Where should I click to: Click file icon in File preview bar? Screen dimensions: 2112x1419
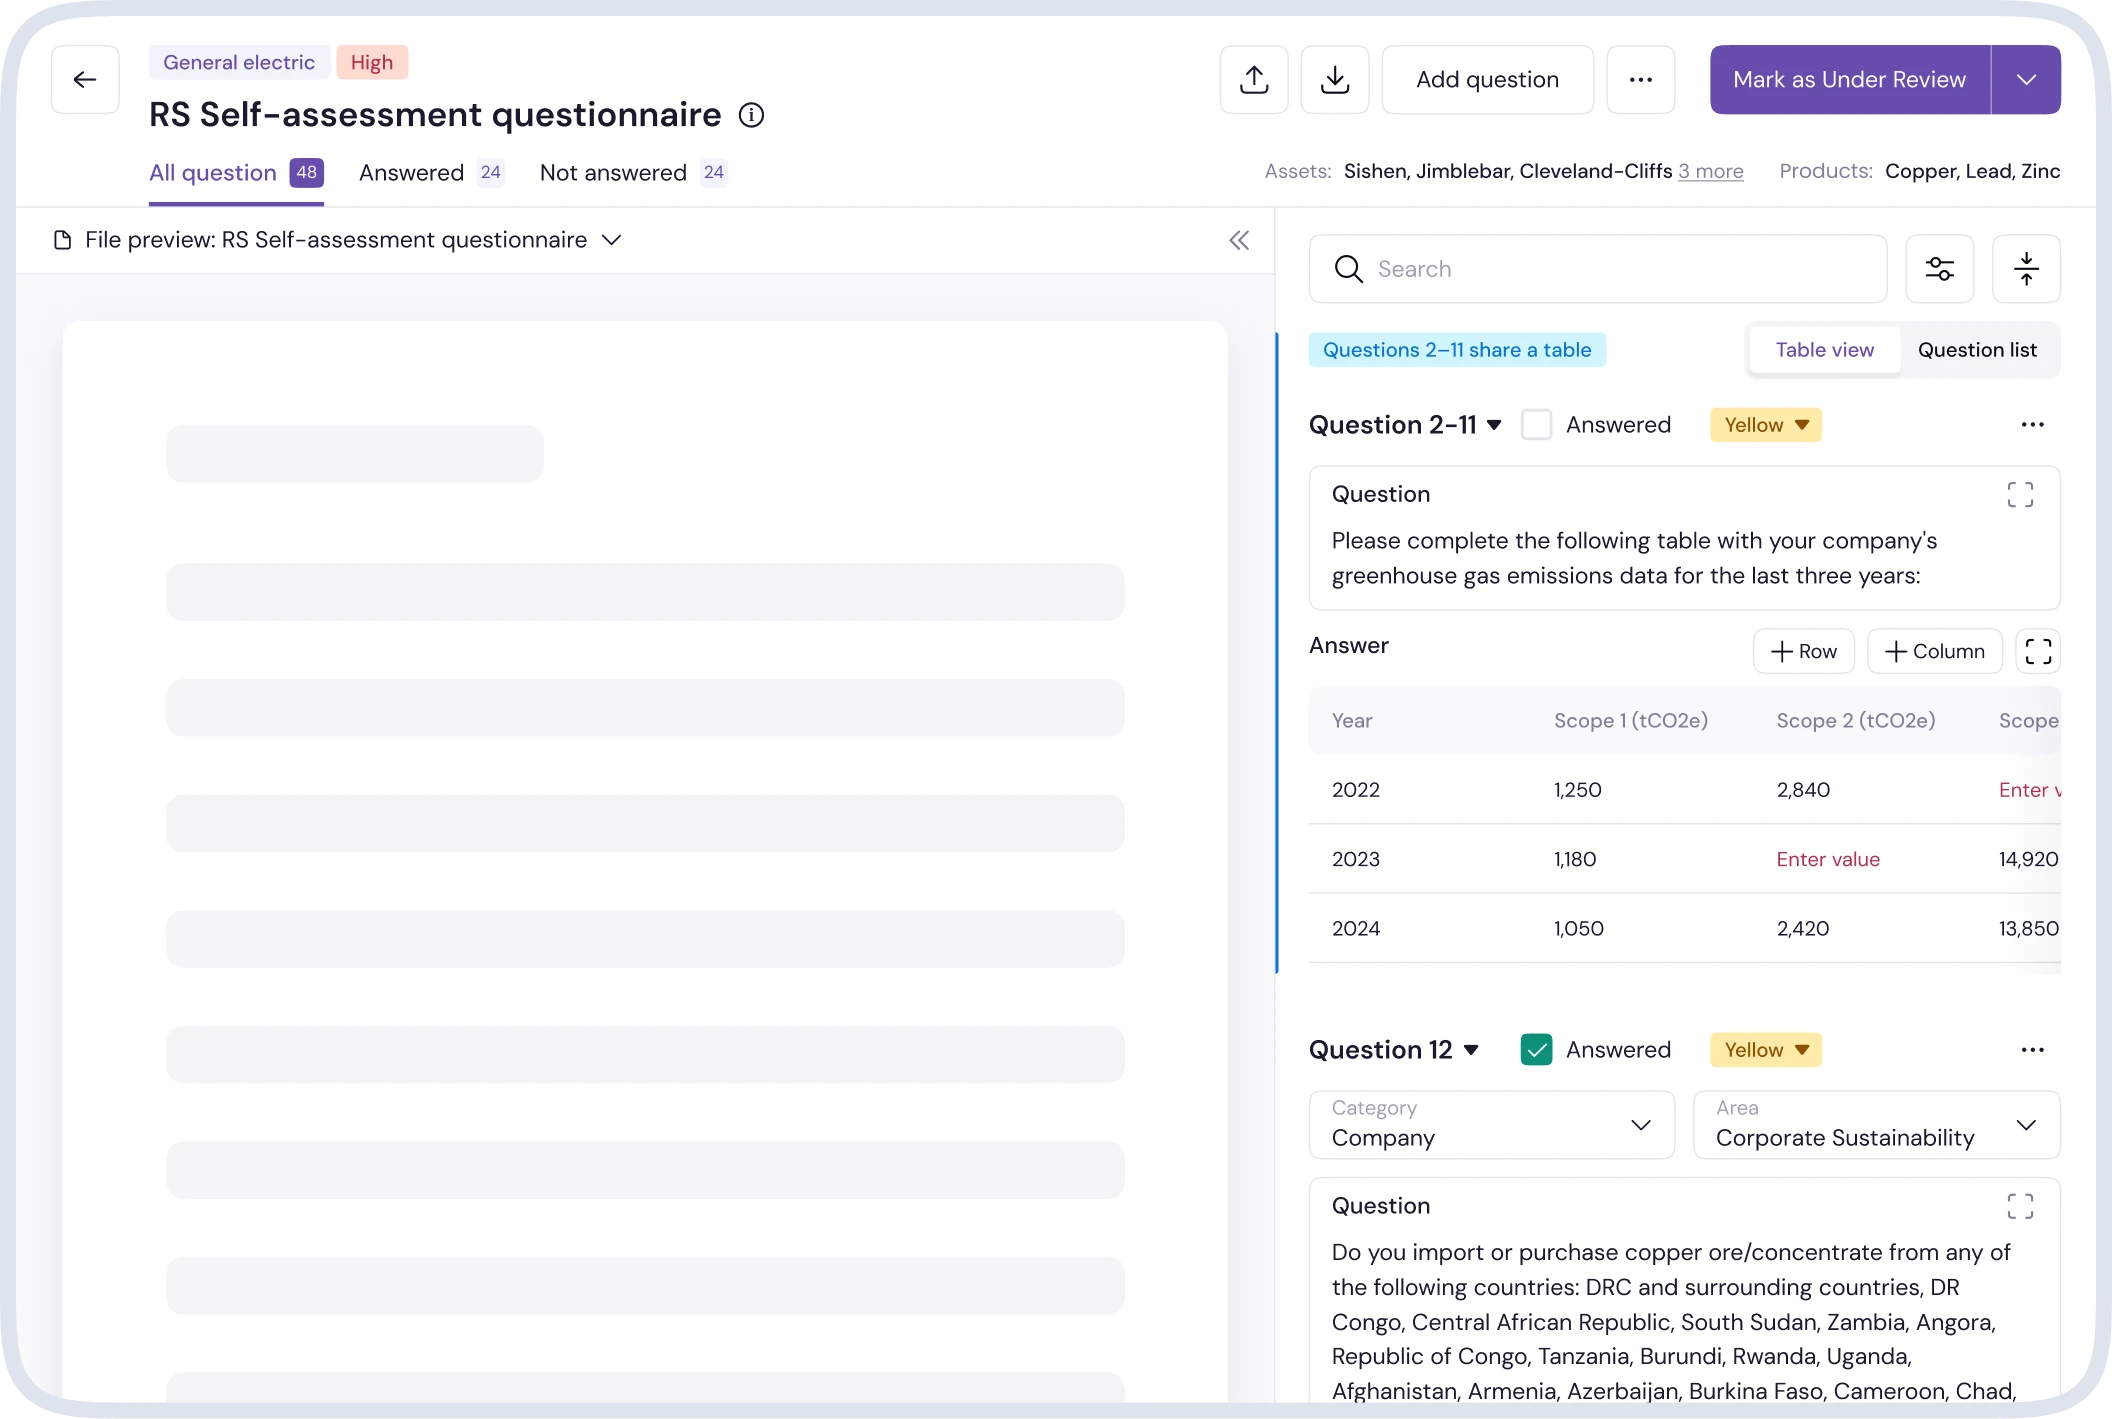62,240
